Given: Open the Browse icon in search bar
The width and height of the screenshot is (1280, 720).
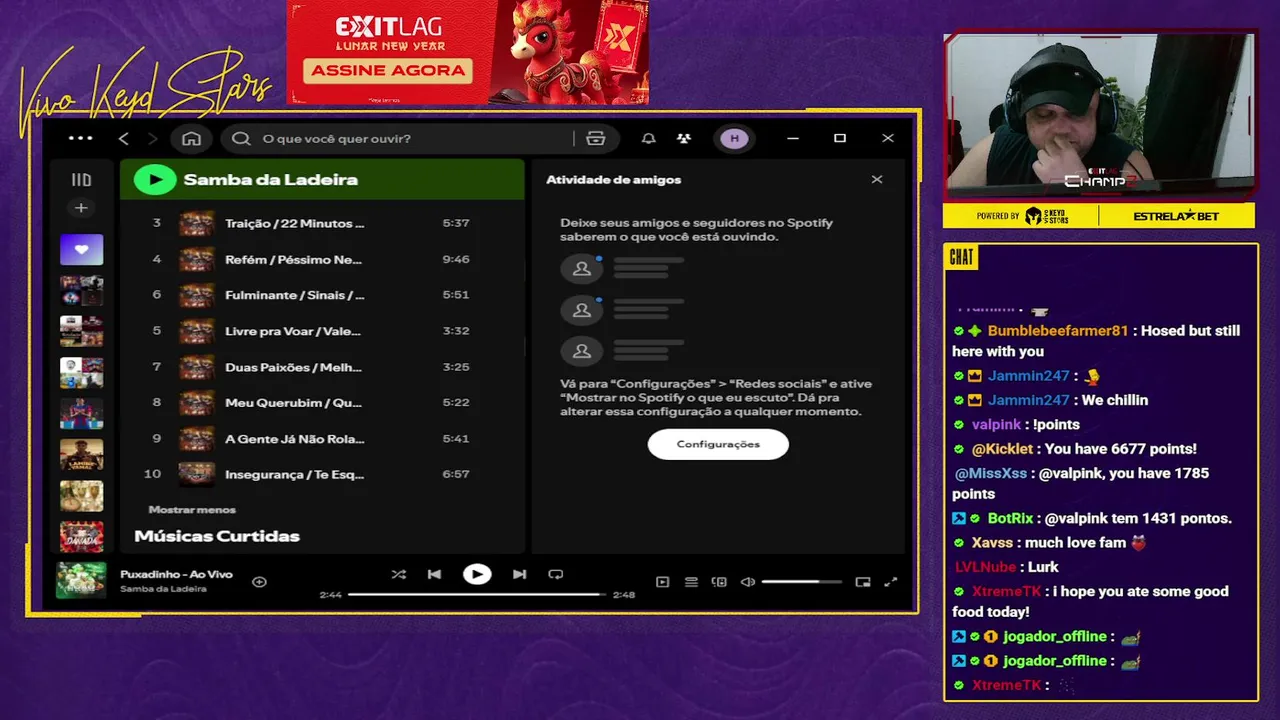Looking at the screenshot, I should [596, 138].
